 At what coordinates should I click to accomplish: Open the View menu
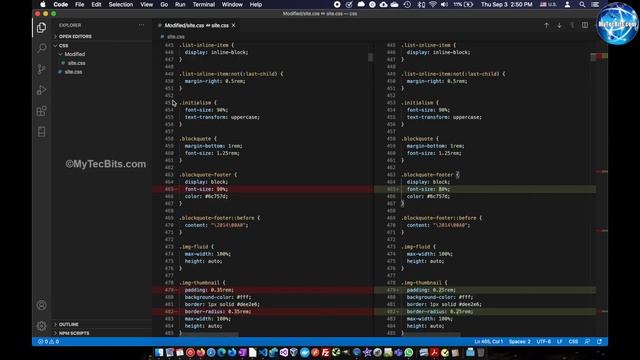tap(147, 4)
